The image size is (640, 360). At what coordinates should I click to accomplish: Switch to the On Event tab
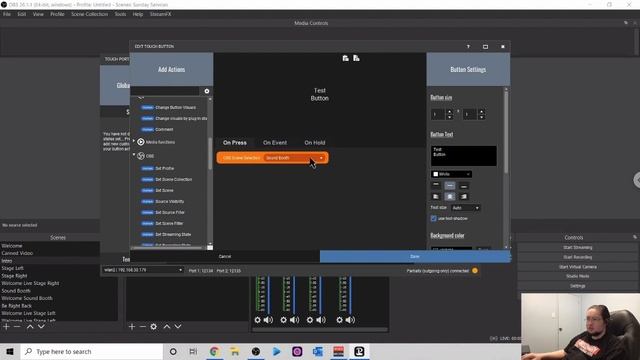tap(275, 142)
